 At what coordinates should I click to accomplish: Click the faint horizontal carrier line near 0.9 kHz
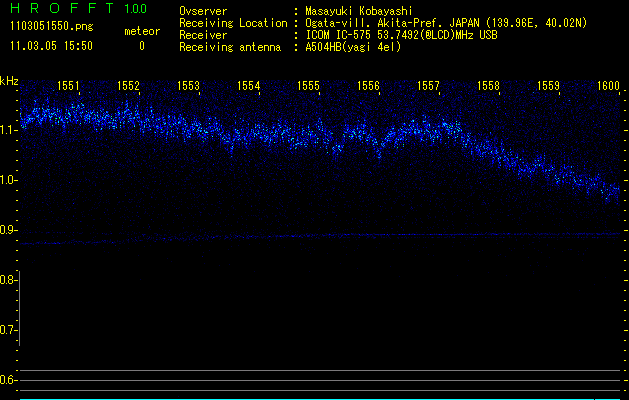click(320, 238)
